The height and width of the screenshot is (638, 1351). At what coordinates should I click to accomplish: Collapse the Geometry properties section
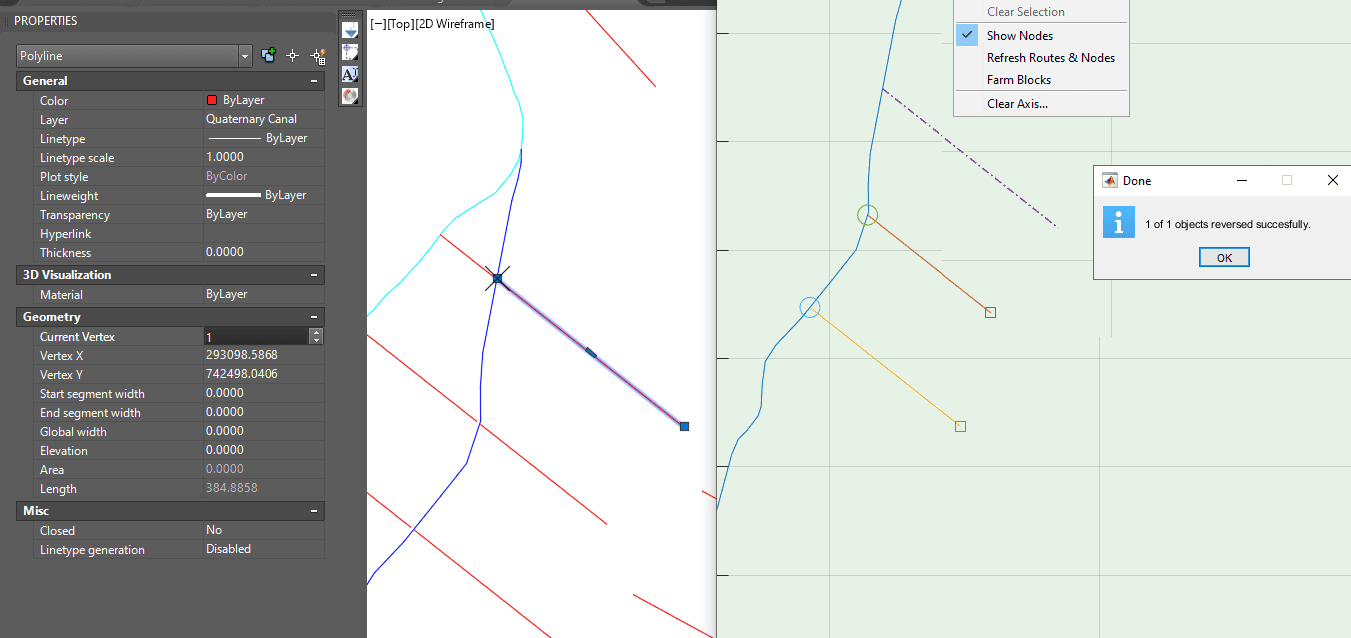tap(314, 317)
